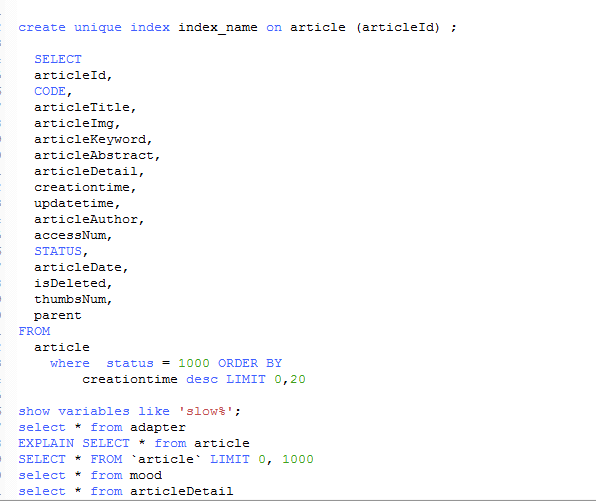Click 'index_name' in the create index line
The image size is (596, 501).
click(217, 28)
